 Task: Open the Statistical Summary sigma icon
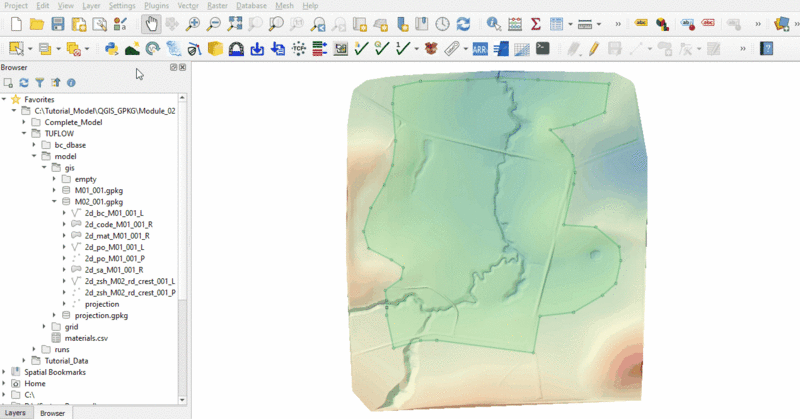coord(535,23)
